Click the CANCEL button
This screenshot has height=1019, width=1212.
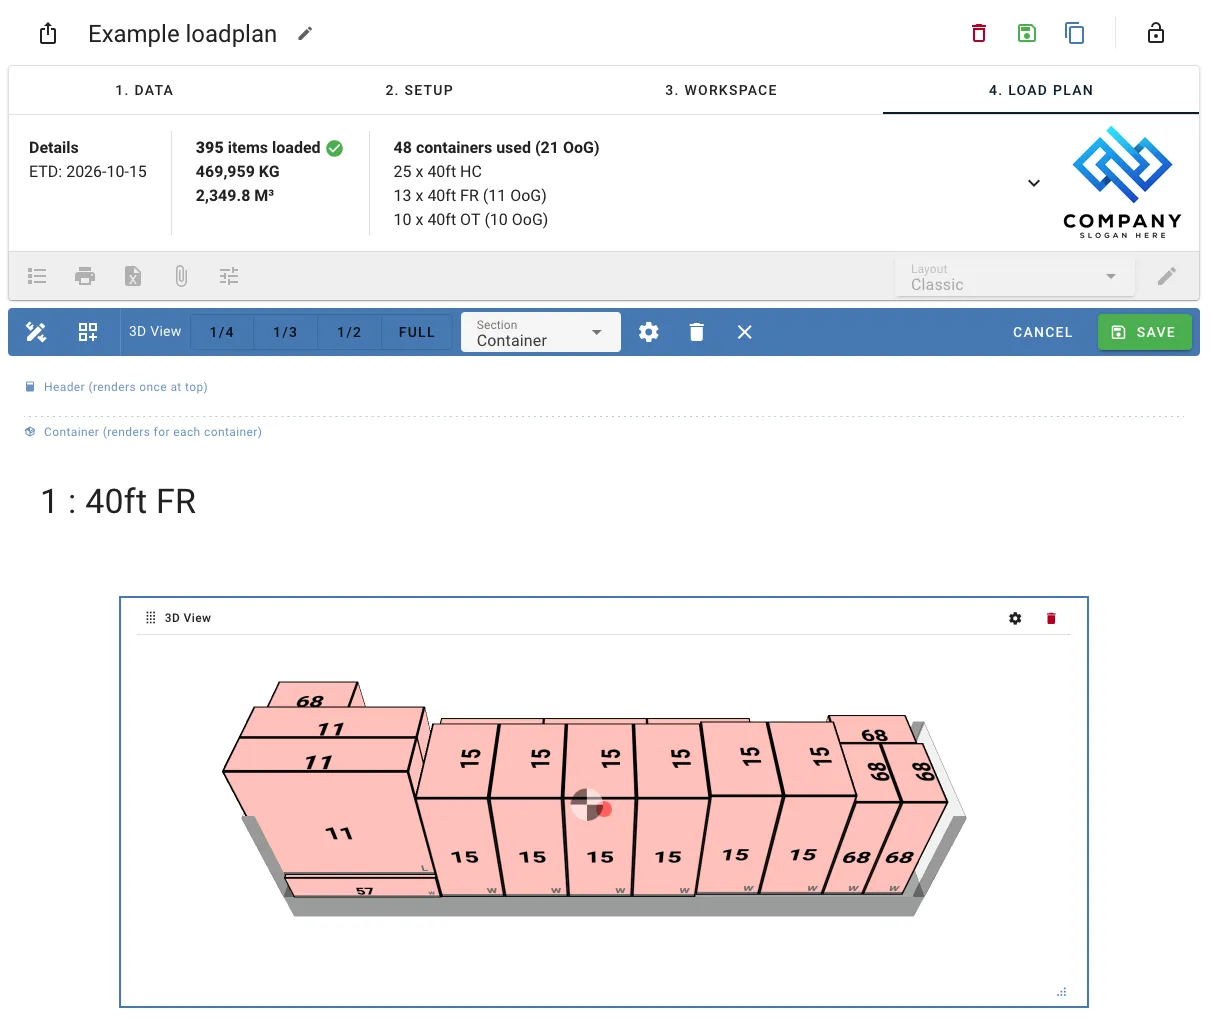[1043, 332]
